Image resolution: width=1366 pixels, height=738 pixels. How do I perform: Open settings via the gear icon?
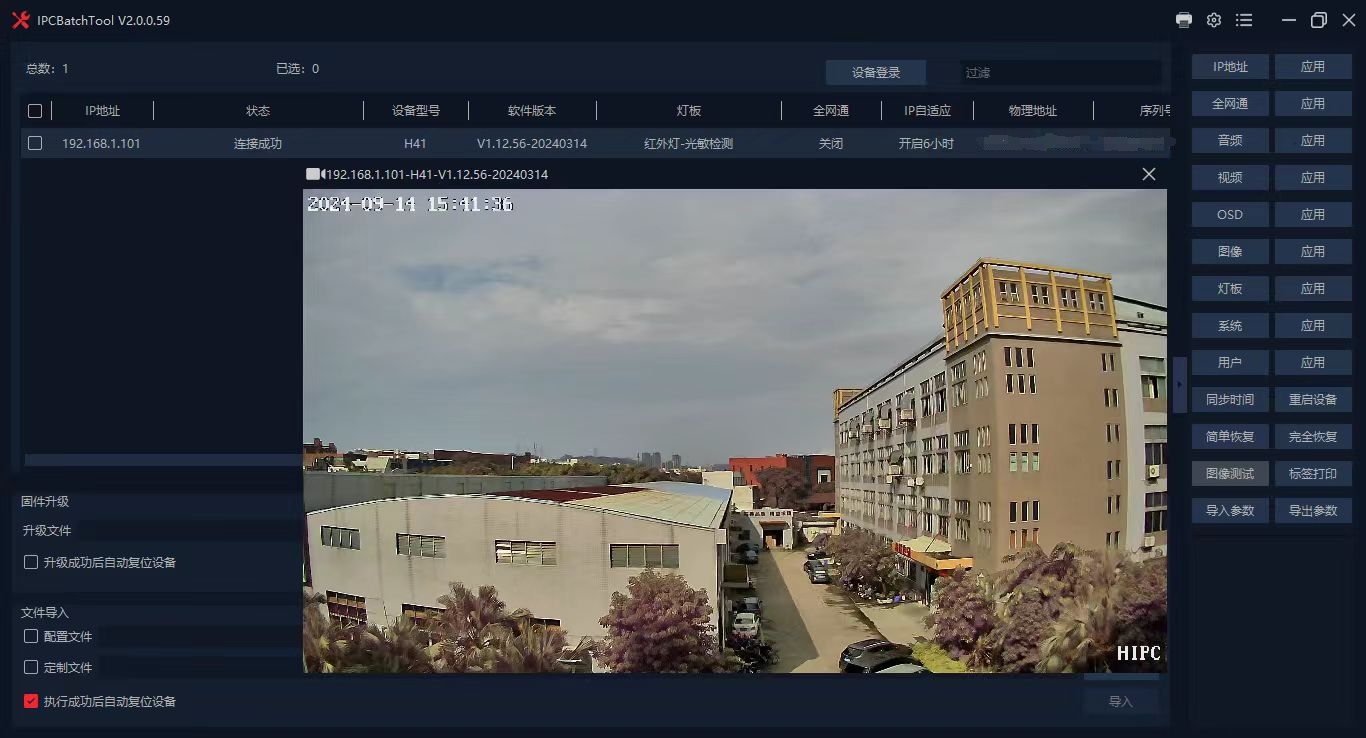point(1214,20)
